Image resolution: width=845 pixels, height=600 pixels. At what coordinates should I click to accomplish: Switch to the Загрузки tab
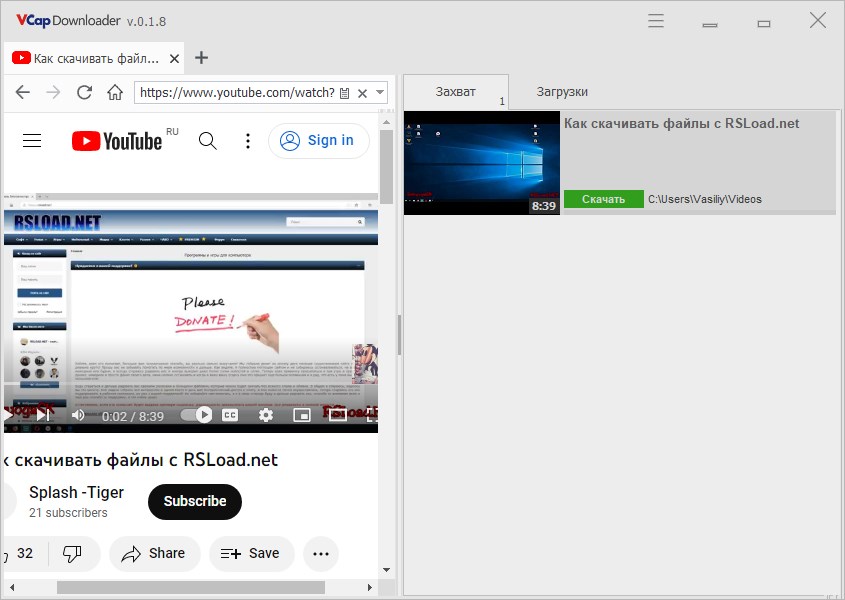click(561, 90)
